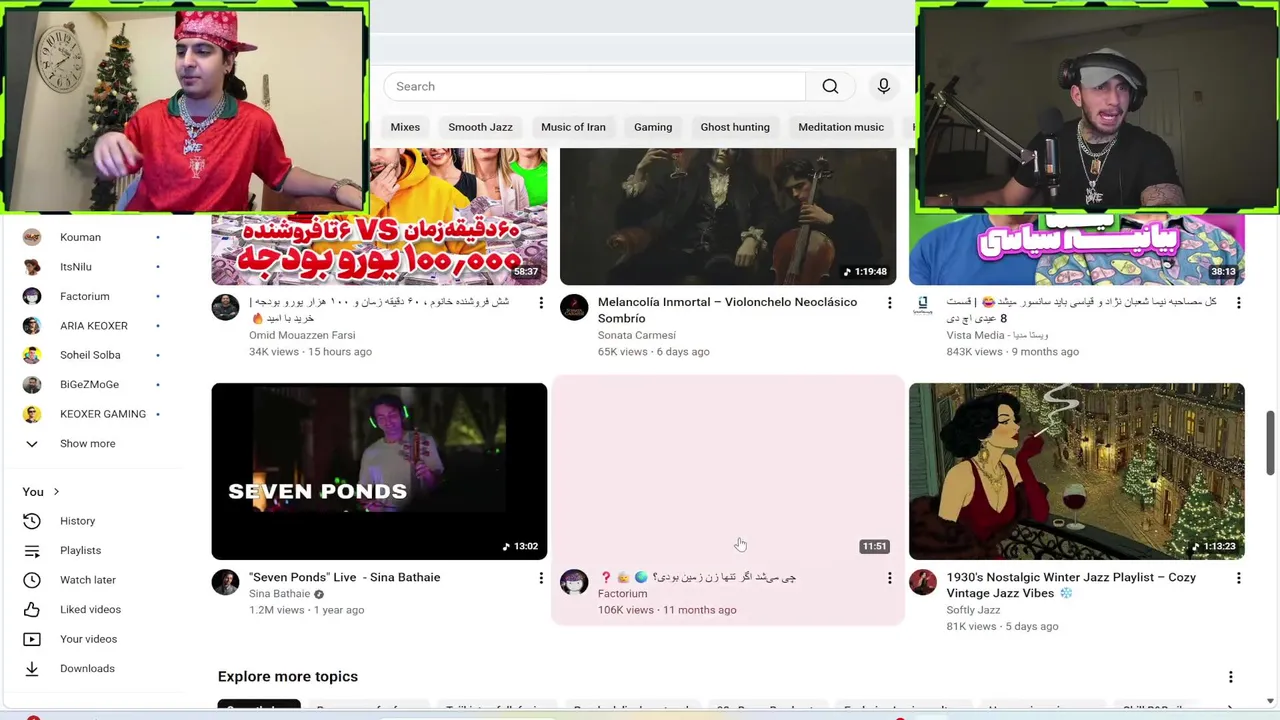Open Factorium subscription in sidebar

point(84,296)
